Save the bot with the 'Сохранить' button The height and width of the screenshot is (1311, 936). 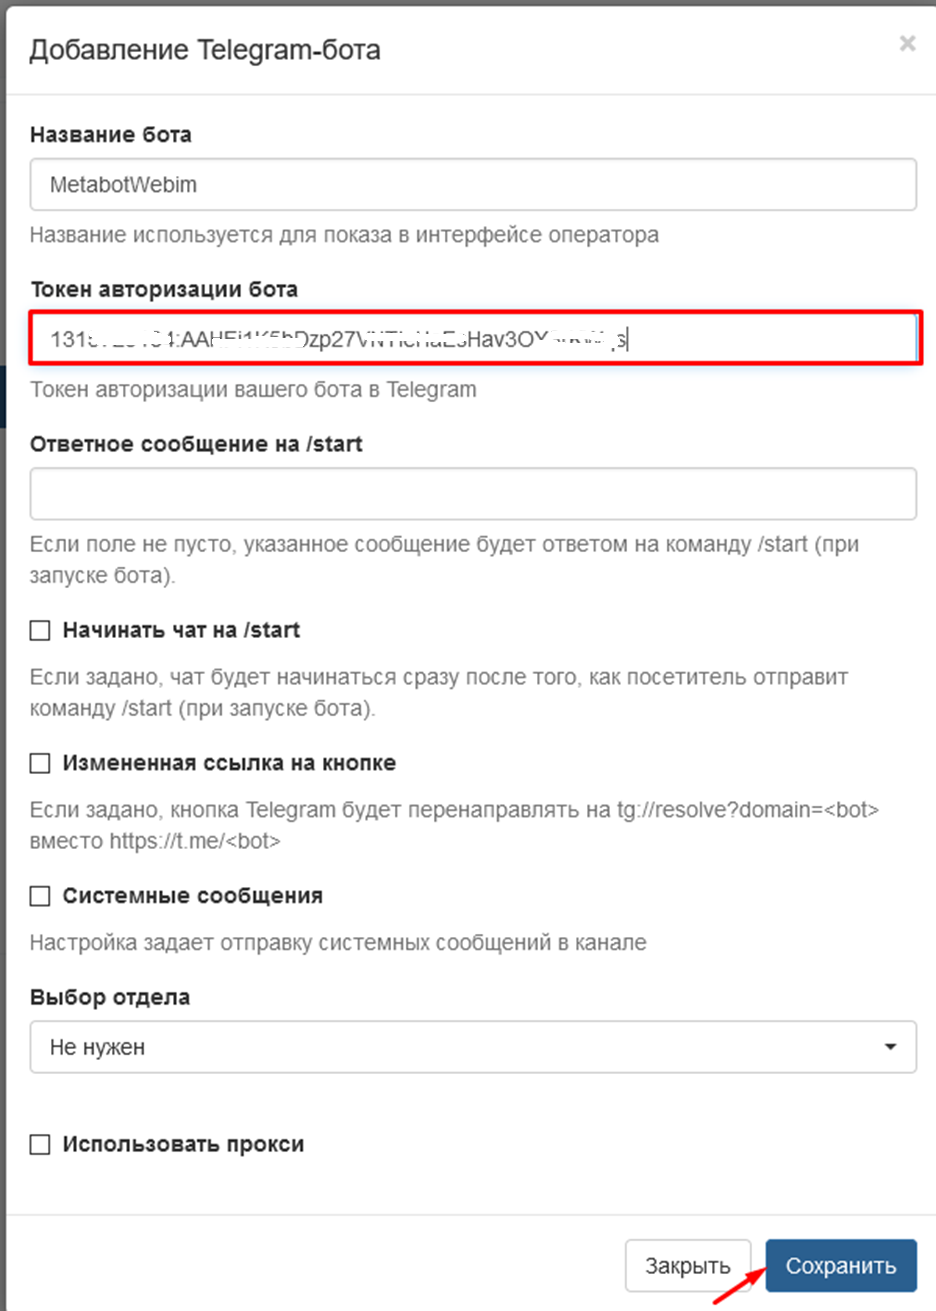tap(841, 1266)
